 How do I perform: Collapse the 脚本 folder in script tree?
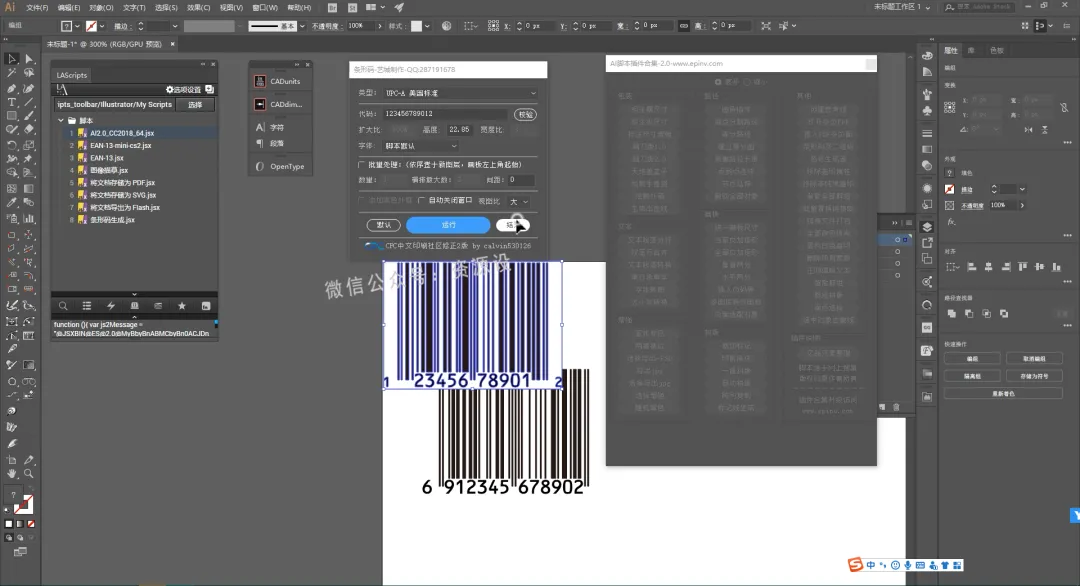click(x=60, y=120)
